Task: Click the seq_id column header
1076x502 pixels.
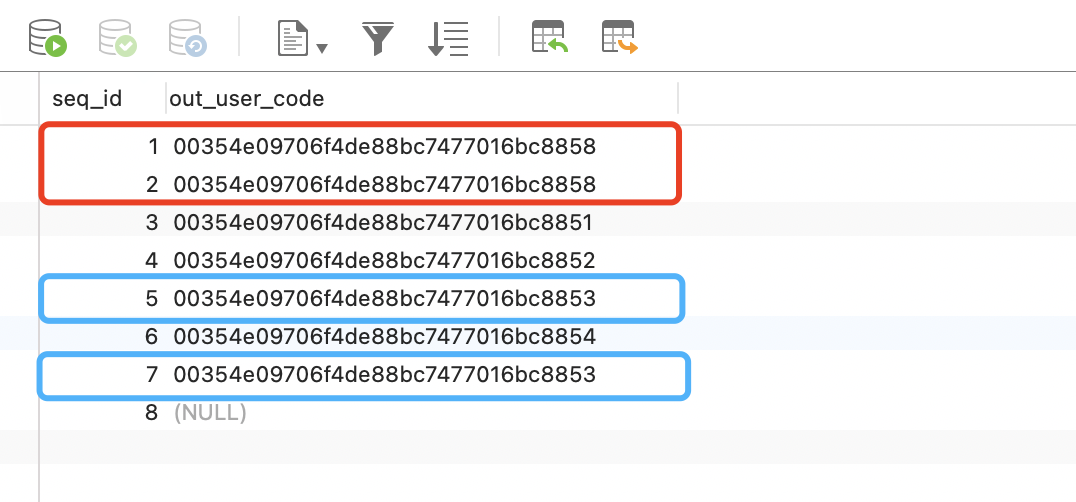Action: pos(86,98)
